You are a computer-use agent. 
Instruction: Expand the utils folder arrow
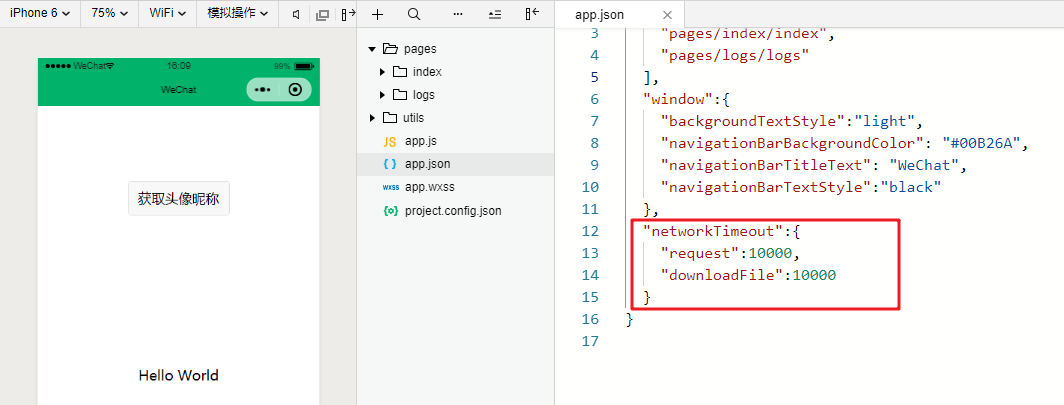(373, 118)
